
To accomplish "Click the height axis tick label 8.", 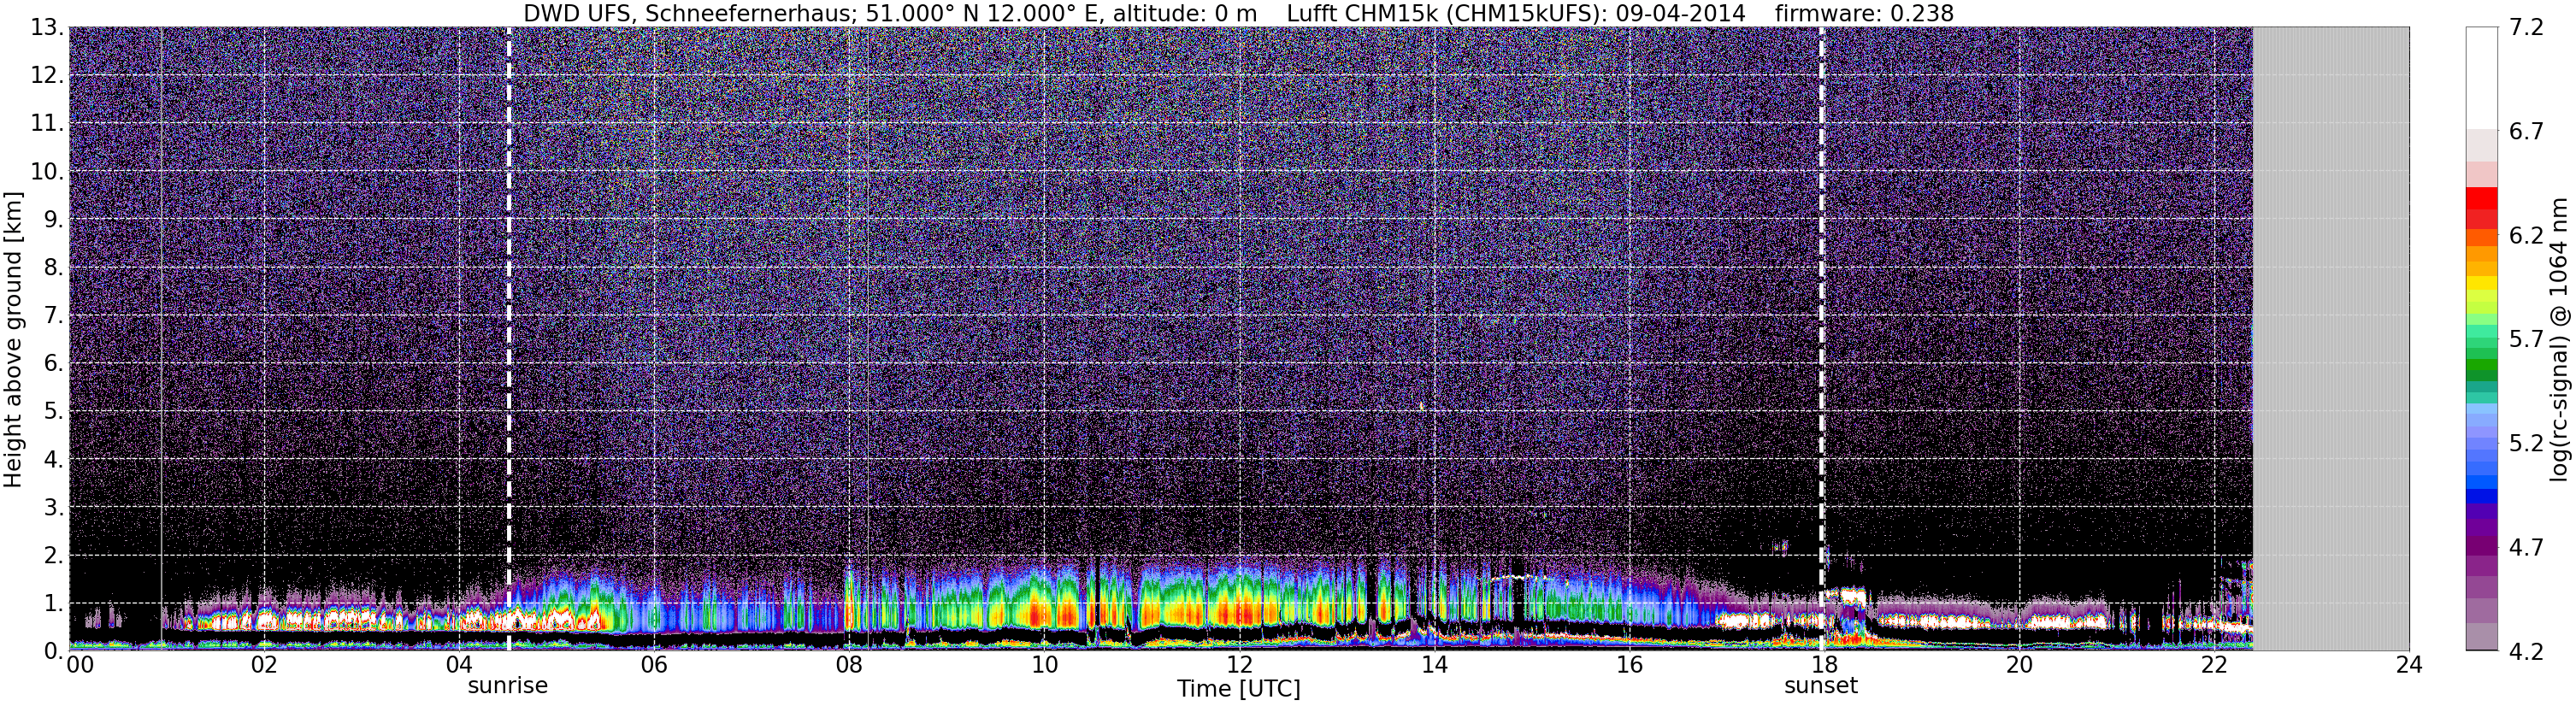I will [52, 268].
